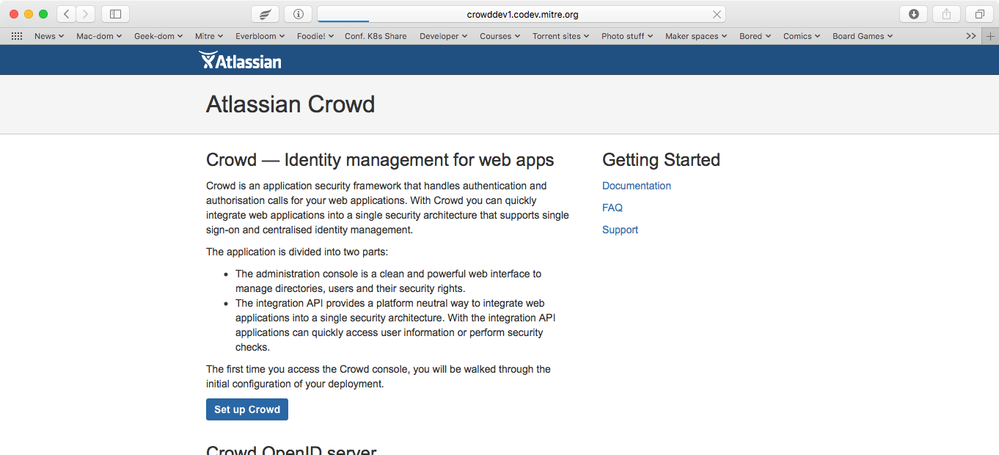The height and width of the screenshot is (455, 999).
Task: Click the text 'The application is divided into two parts:'
Action: point(296,252)
